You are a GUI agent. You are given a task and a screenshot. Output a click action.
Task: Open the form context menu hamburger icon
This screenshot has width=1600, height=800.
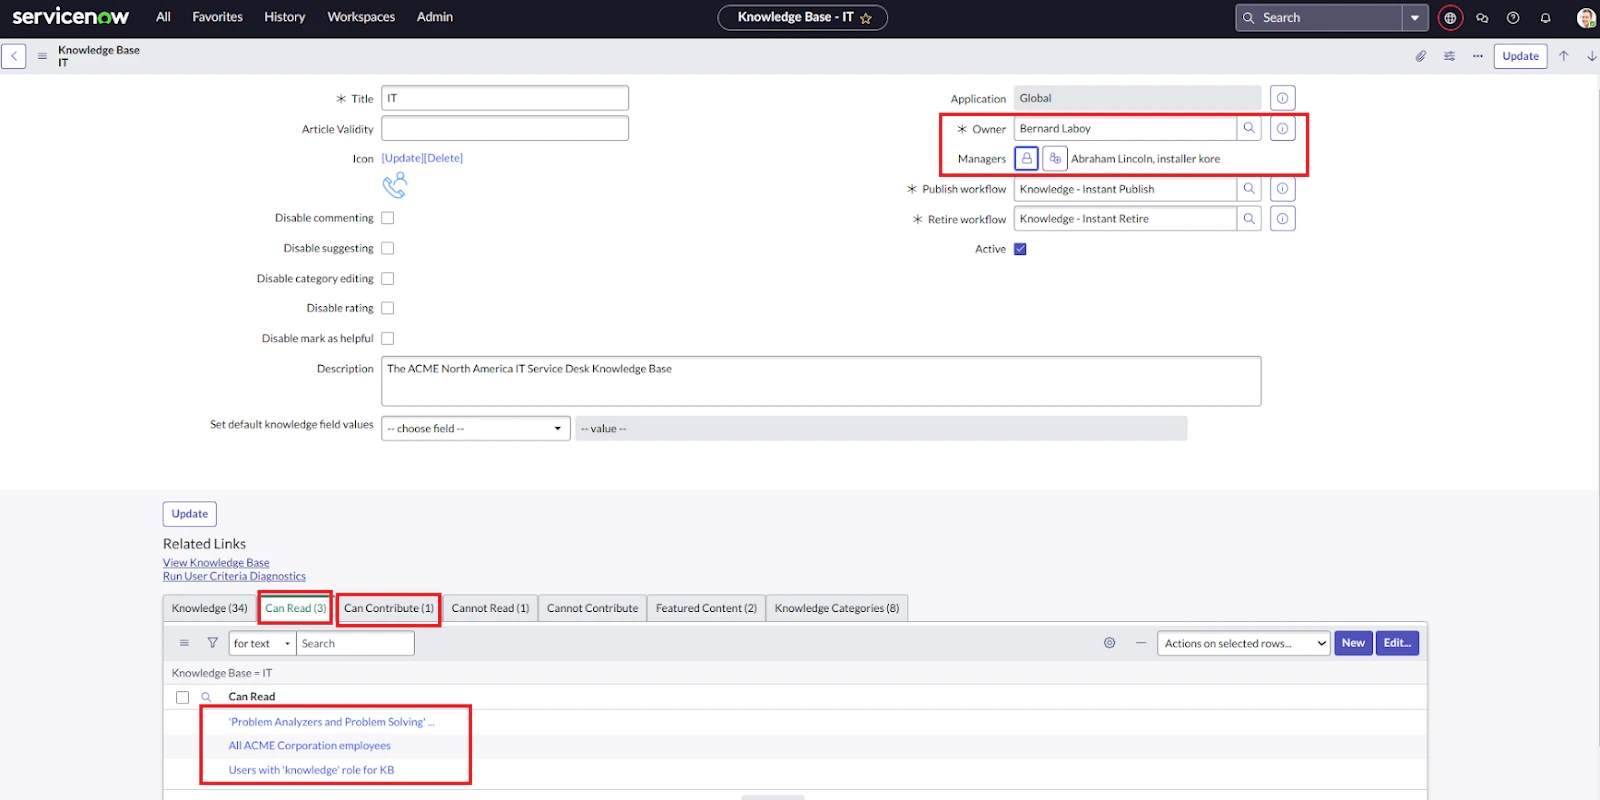42,56
